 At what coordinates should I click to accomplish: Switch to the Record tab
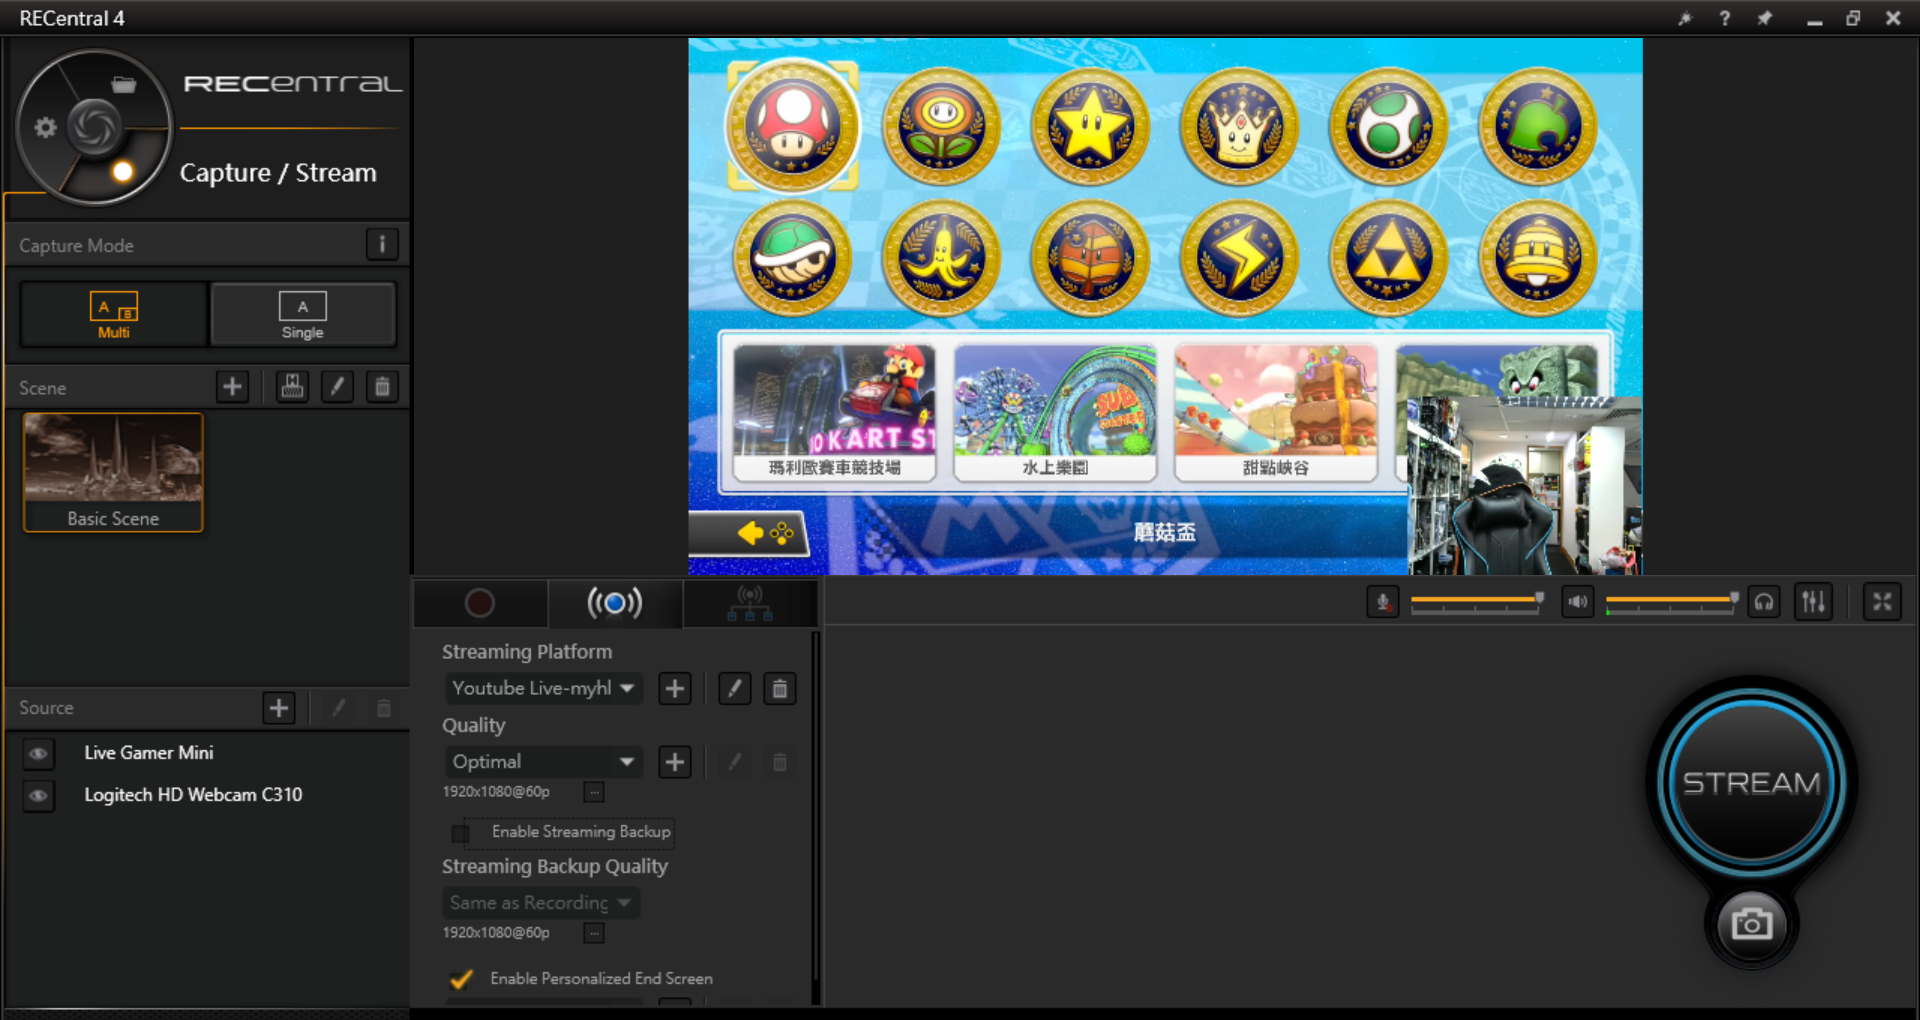point(480,603)
